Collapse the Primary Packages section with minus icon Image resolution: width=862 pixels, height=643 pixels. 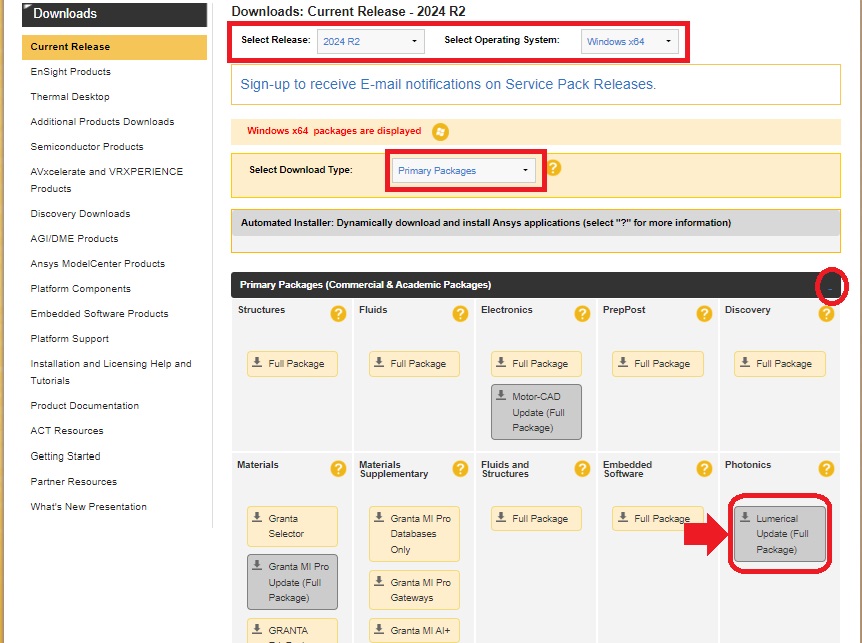[830, 287]
